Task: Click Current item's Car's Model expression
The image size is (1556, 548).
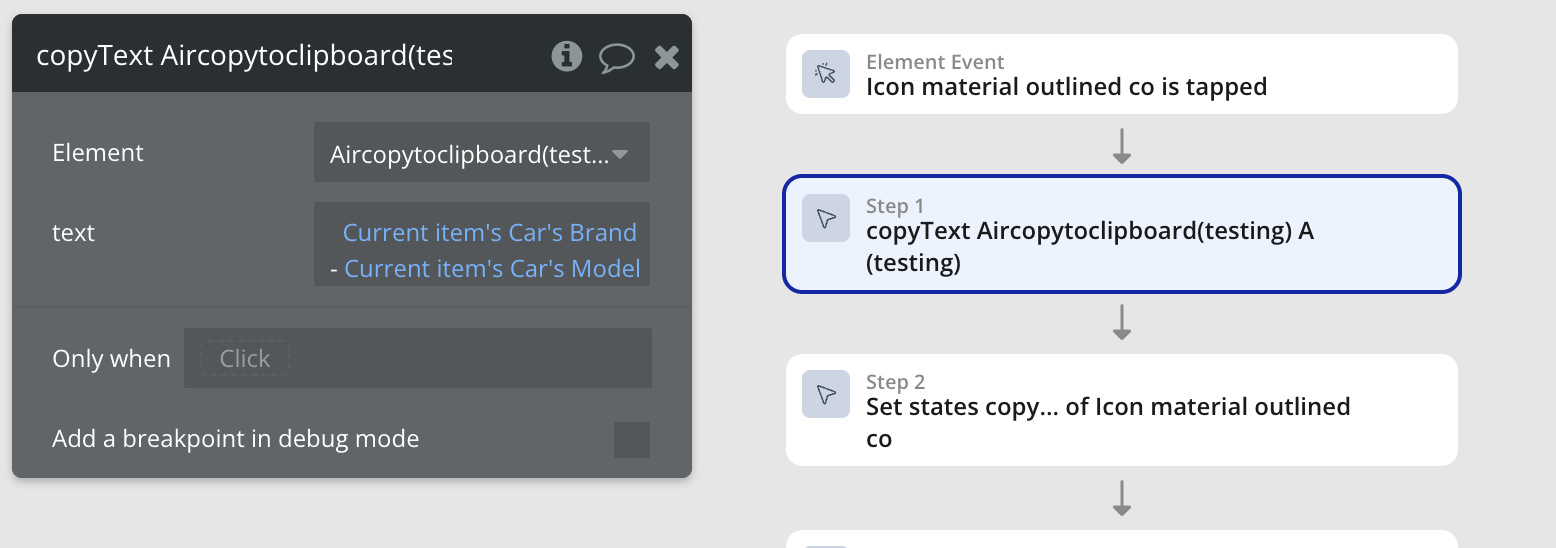Action: 492,269
